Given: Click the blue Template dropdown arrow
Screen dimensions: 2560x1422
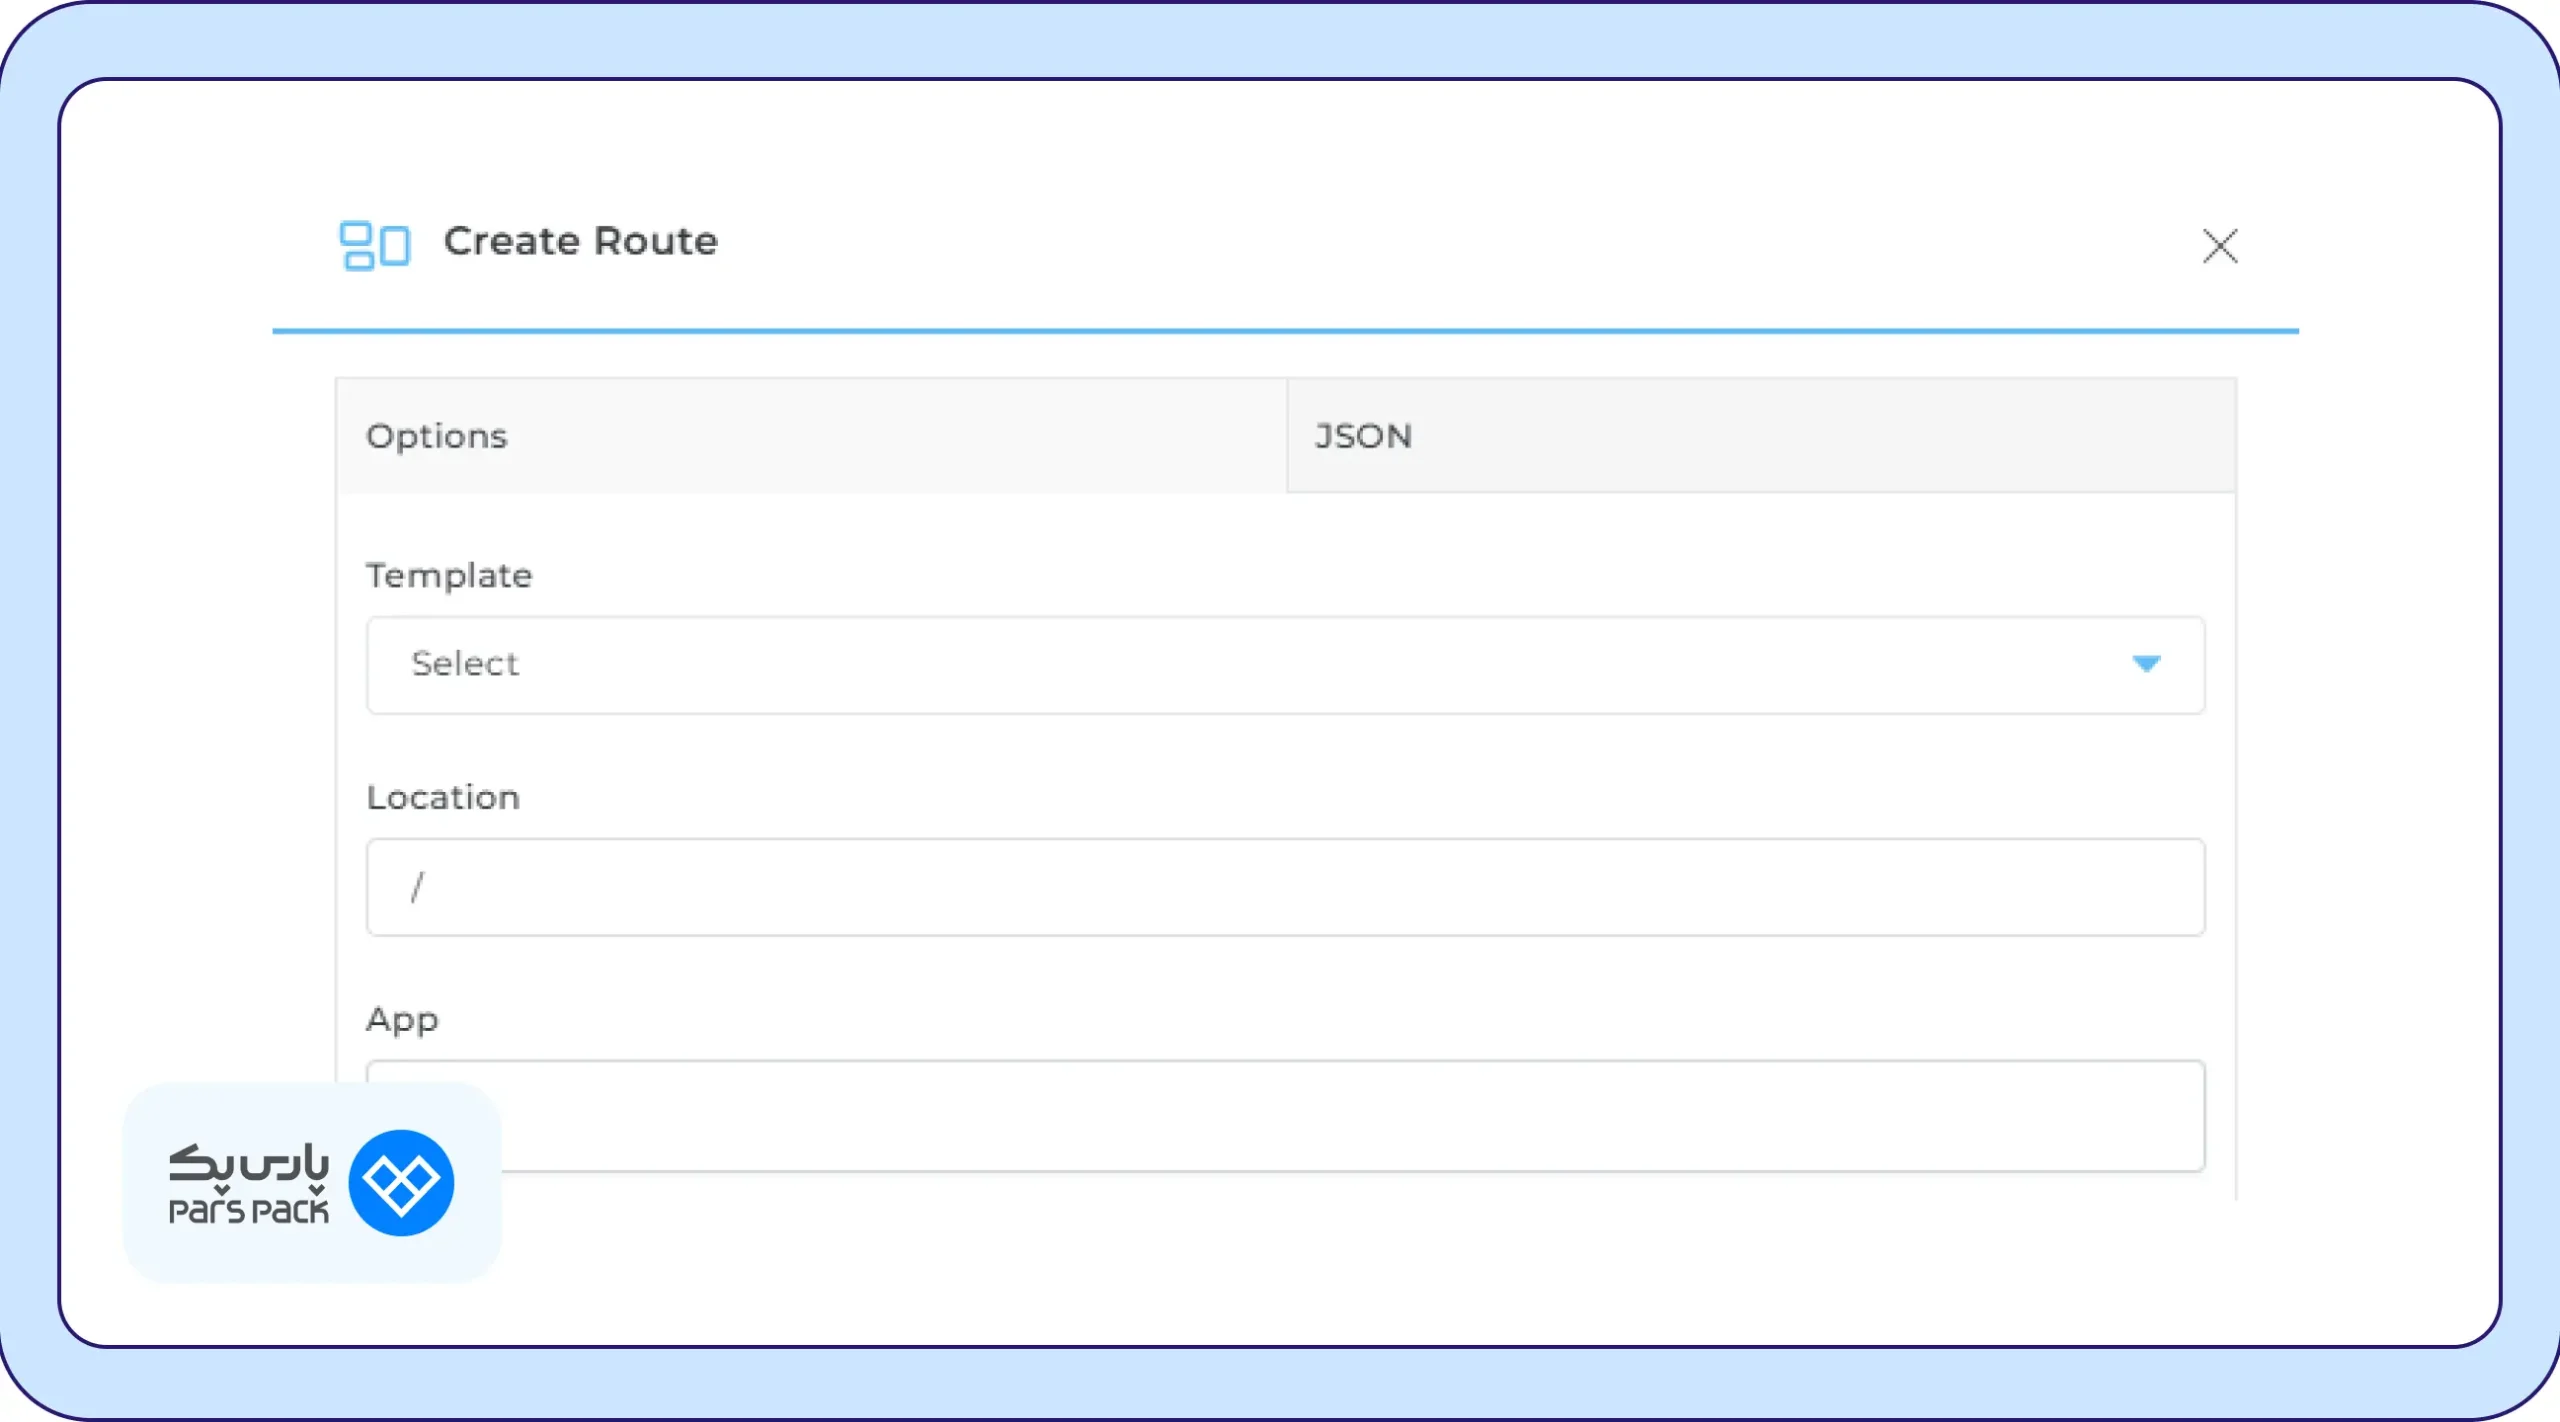Looking at the screenshot, I should (x=2146, y=664).
